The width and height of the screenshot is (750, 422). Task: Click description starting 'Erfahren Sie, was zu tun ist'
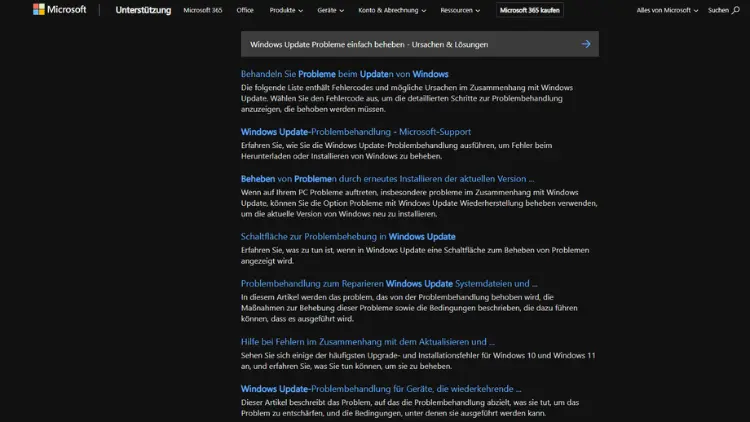tap(415, 255)
